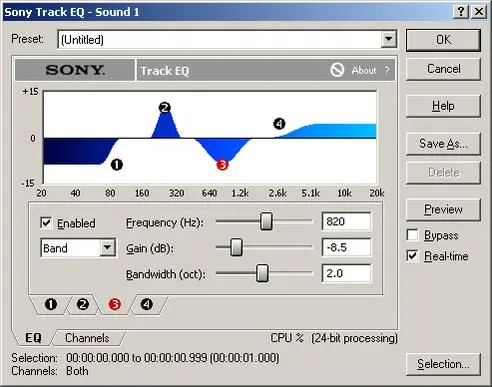Enable the Bypass checkbox

[412, 235]
